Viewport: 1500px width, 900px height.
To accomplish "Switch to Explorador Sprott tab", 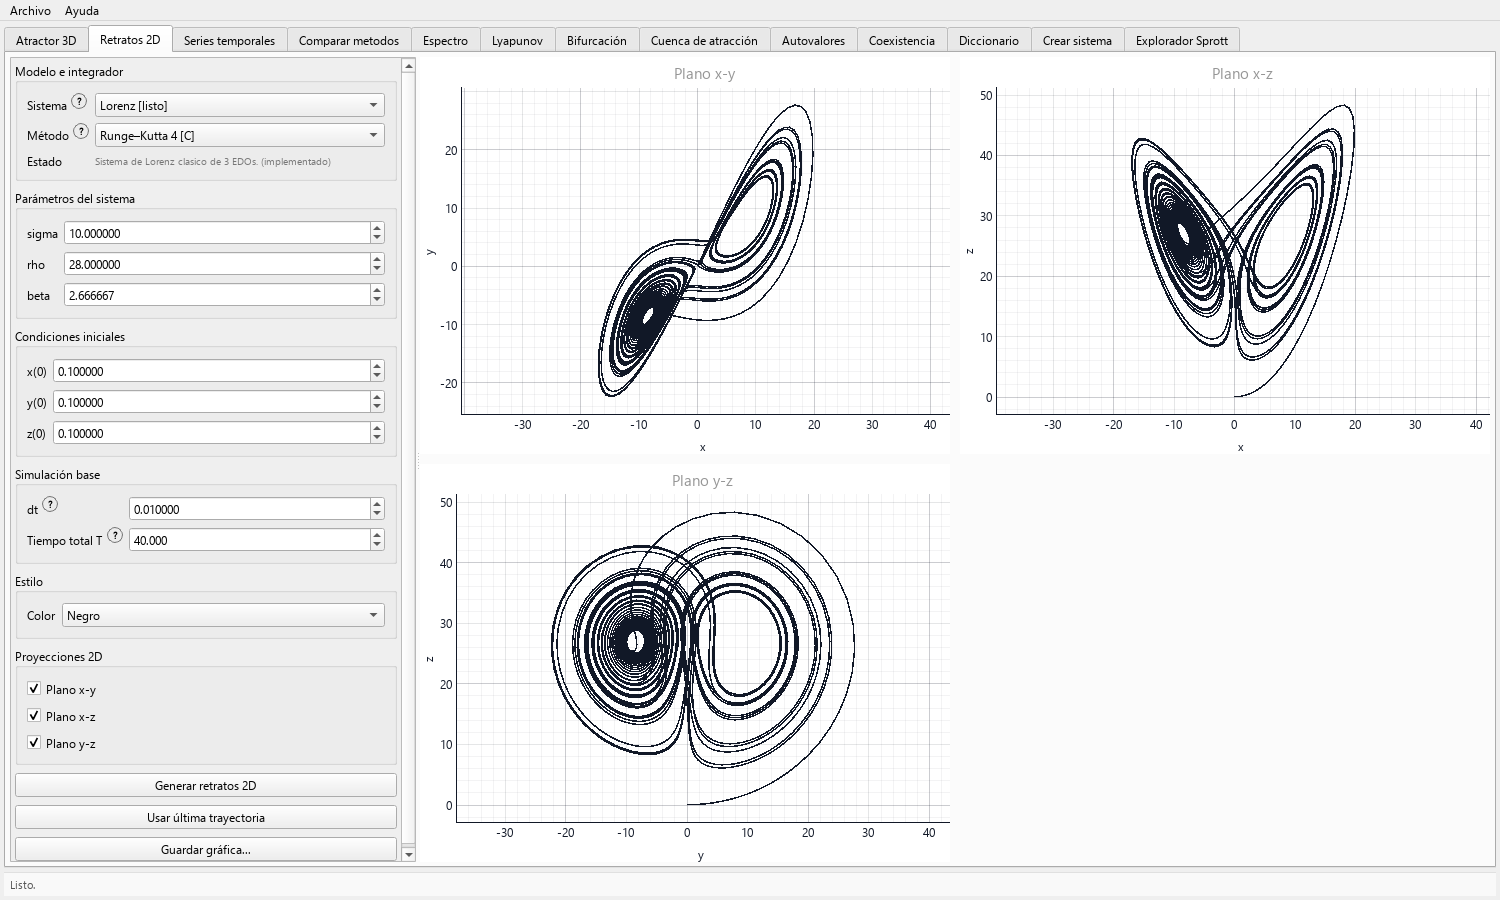I will (x=1182, y=40).
